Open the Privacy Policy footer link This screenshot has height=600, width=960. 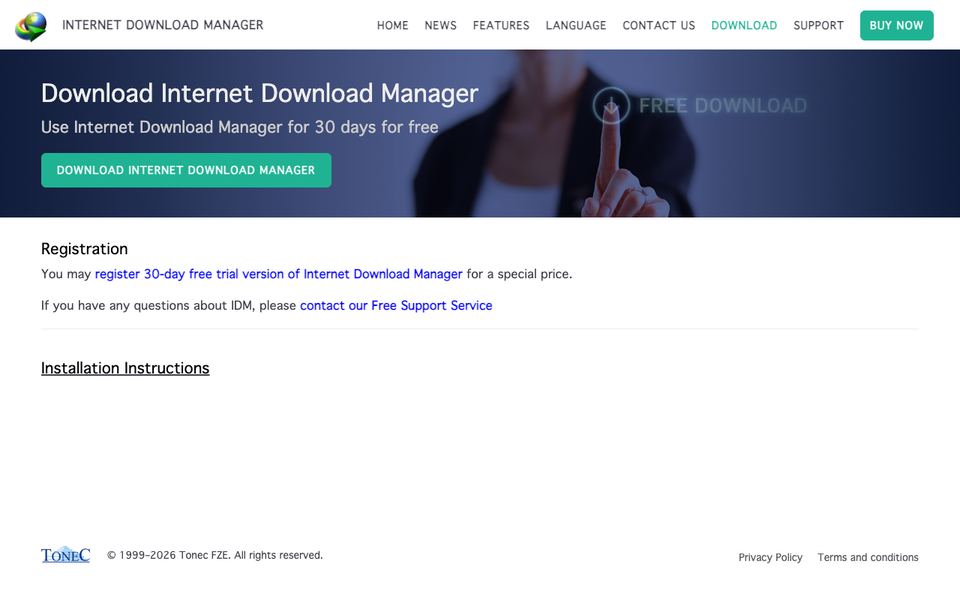[x=770, y=557]
